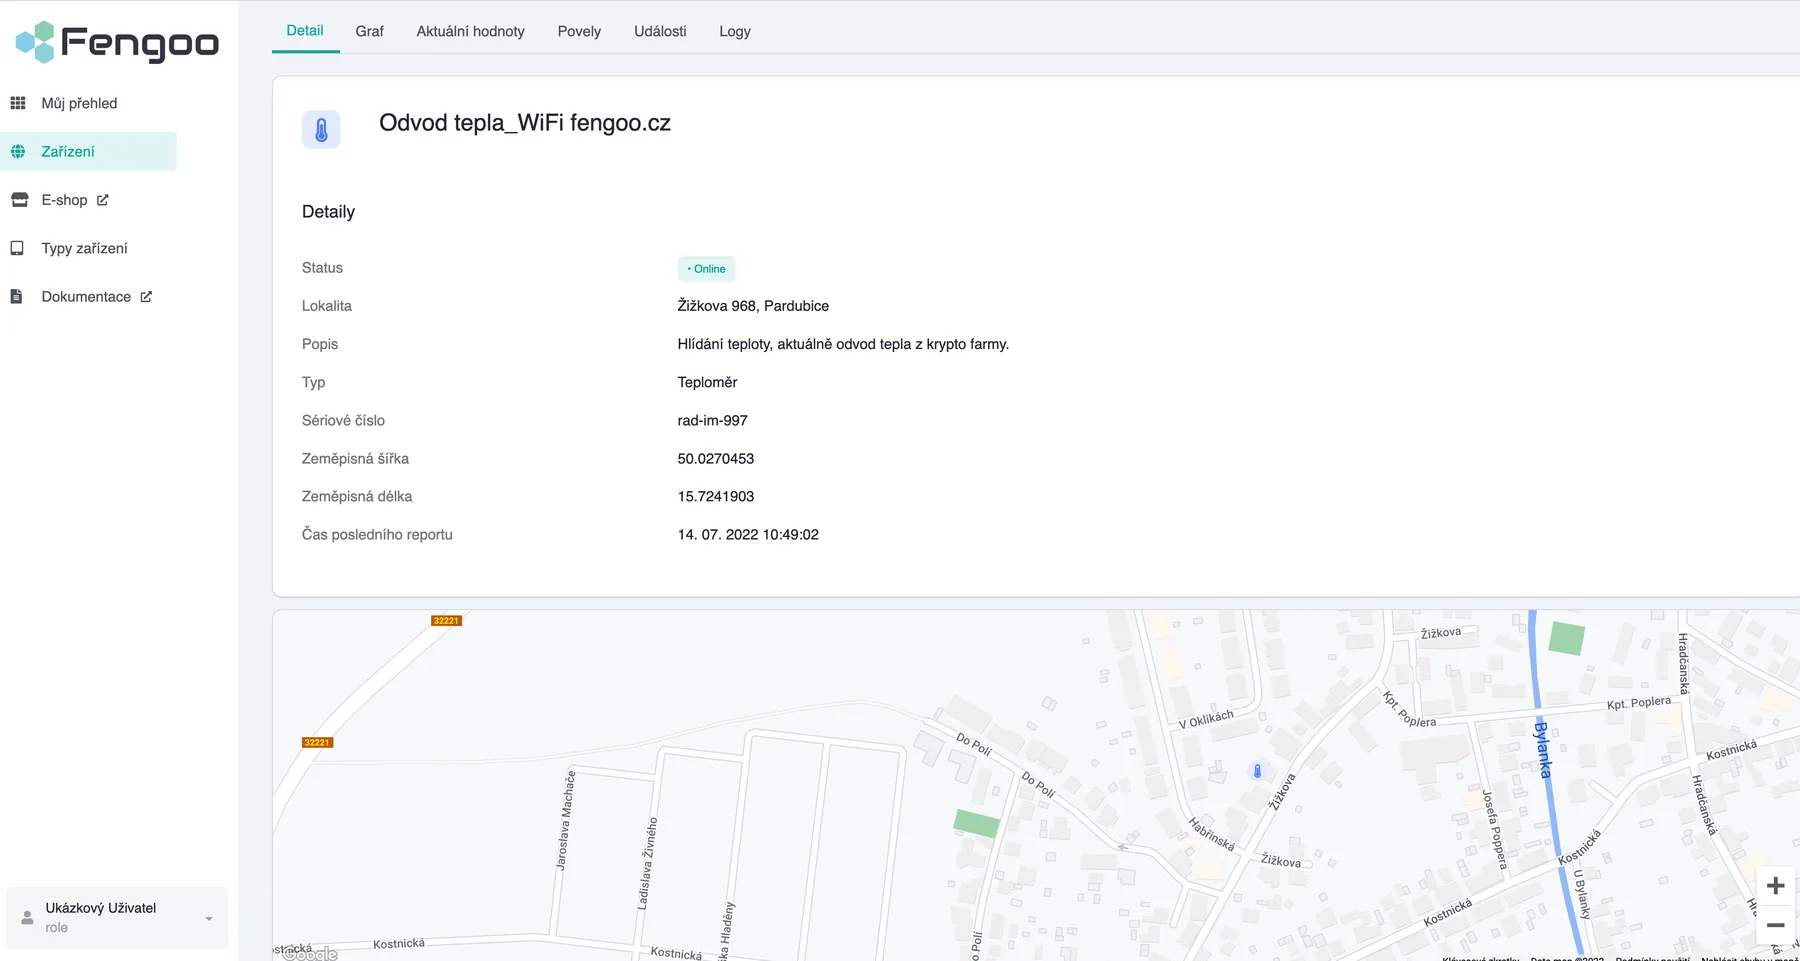Click the thermometer marker on the map
Viewport: 1800px width, 961px height.
1258,771
